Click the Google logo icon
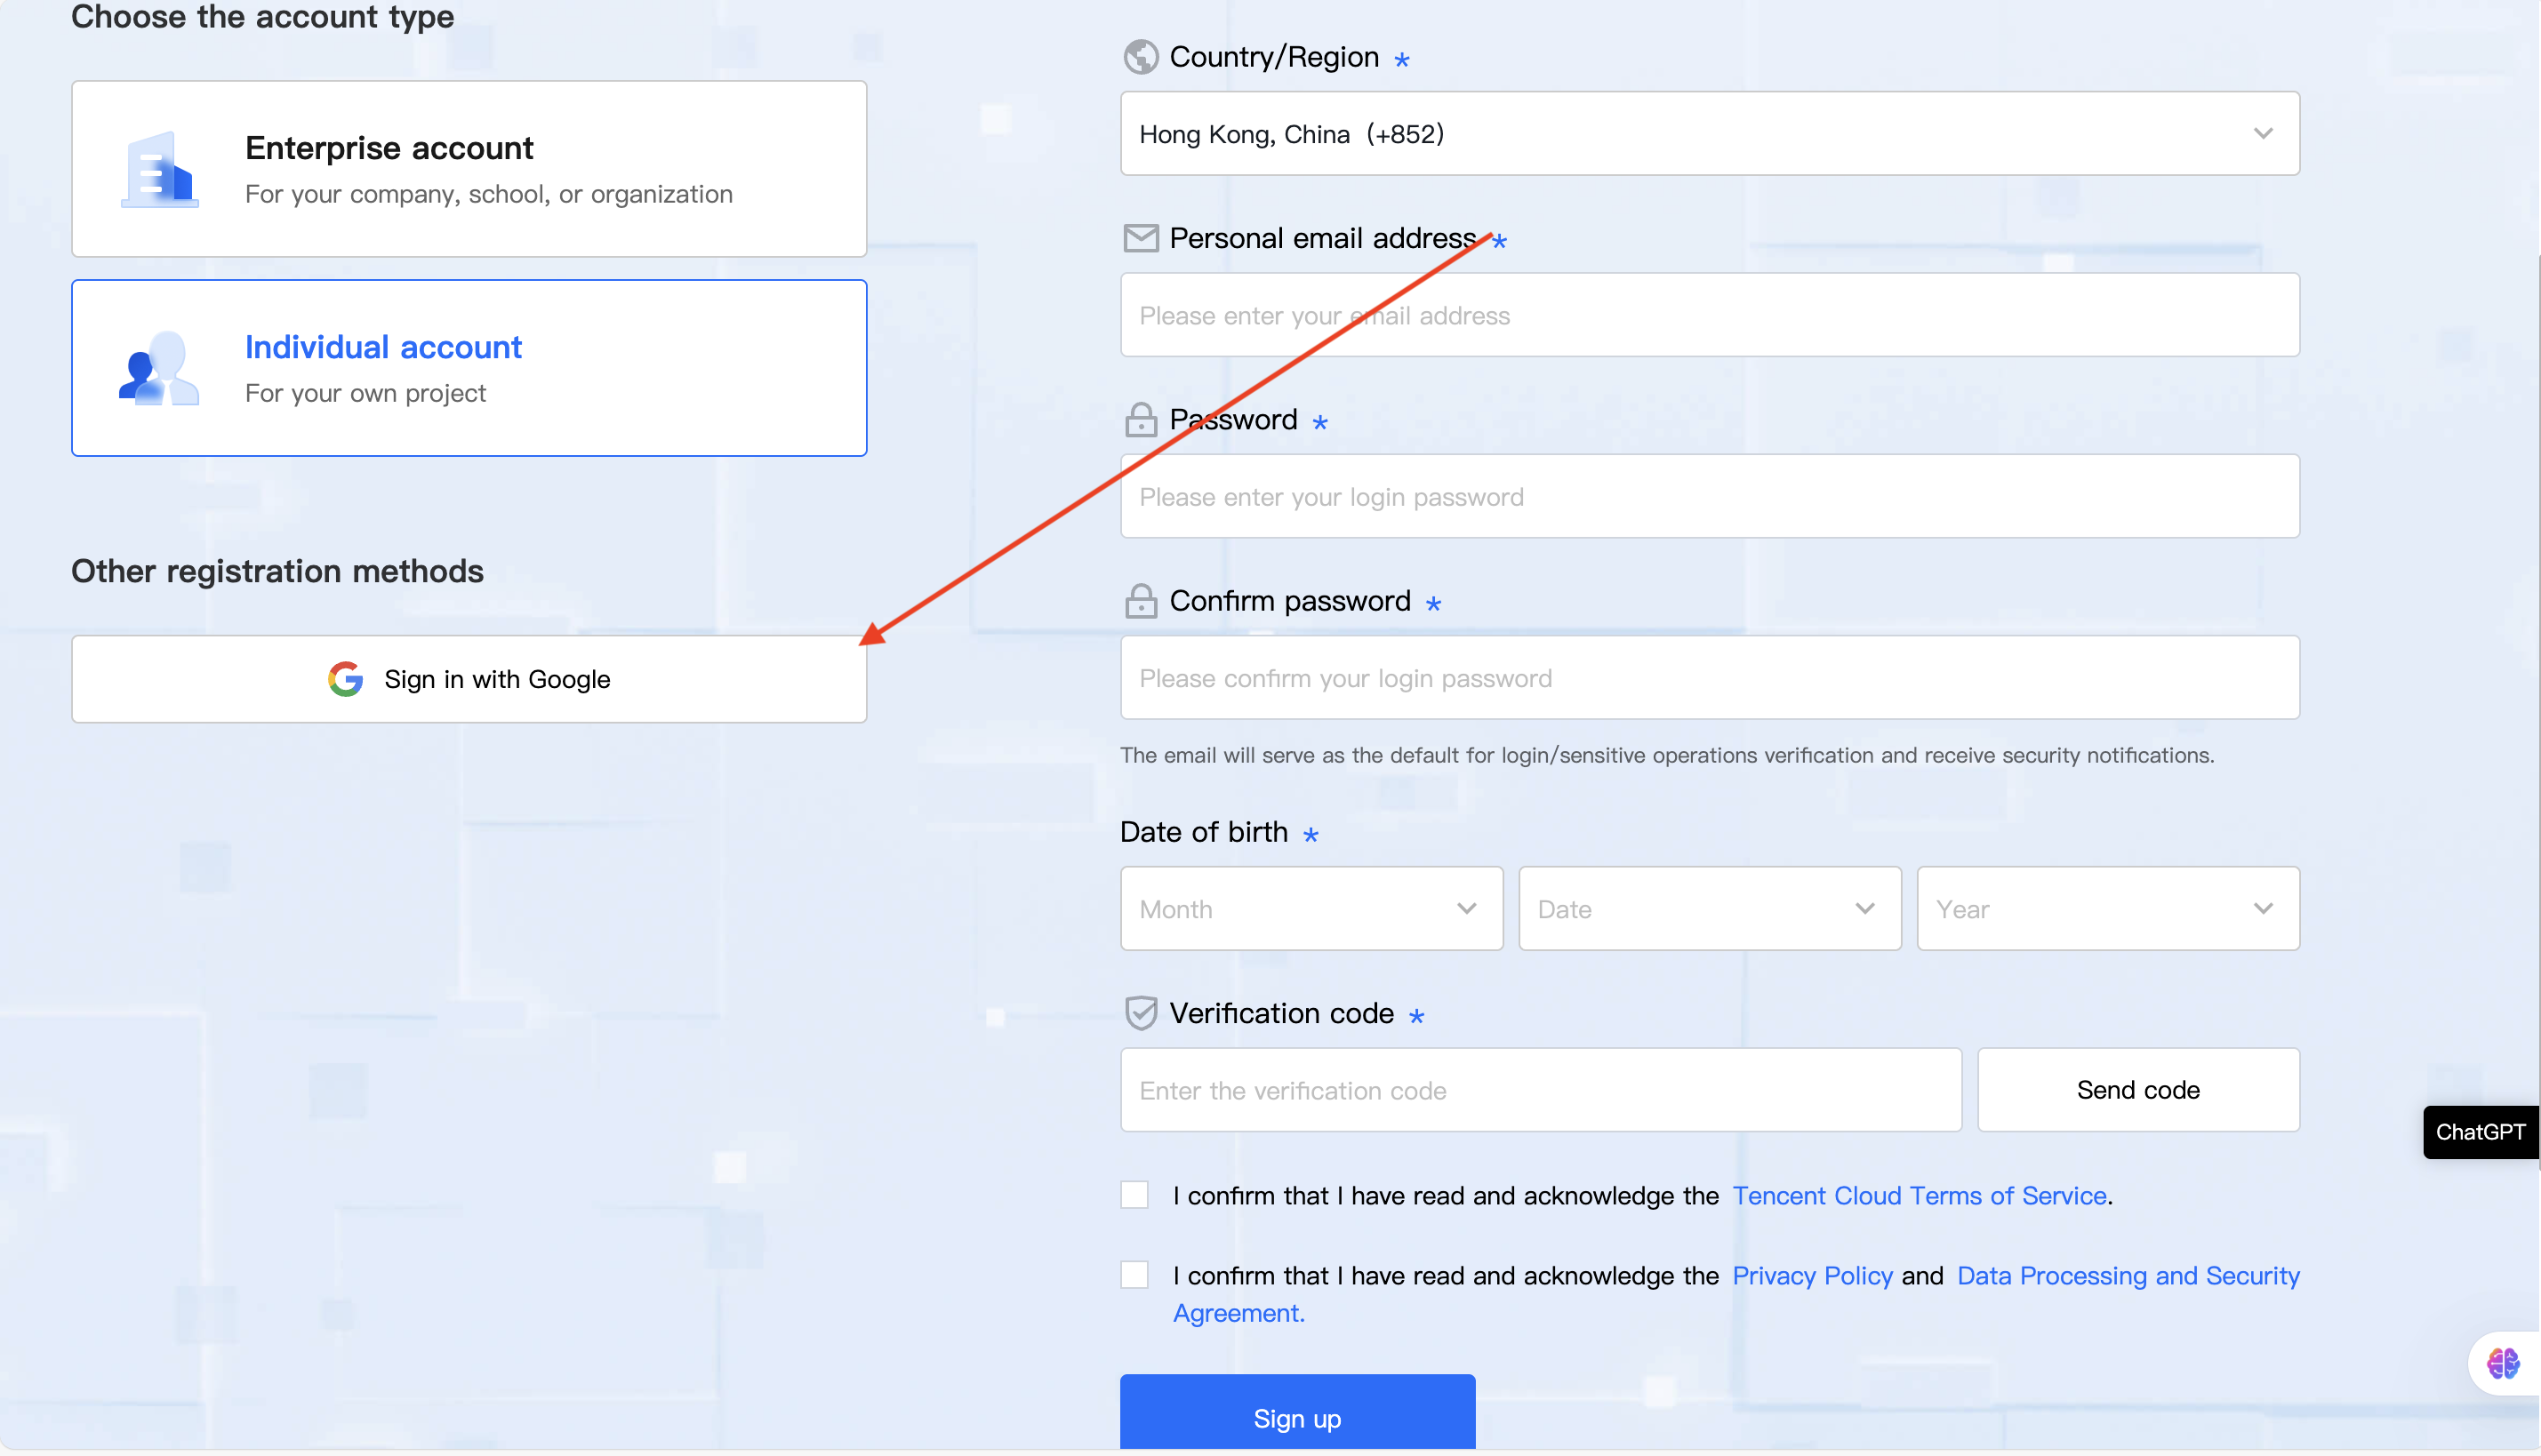The width and height of the screenshot is (2541, 1456). [345, 679]
